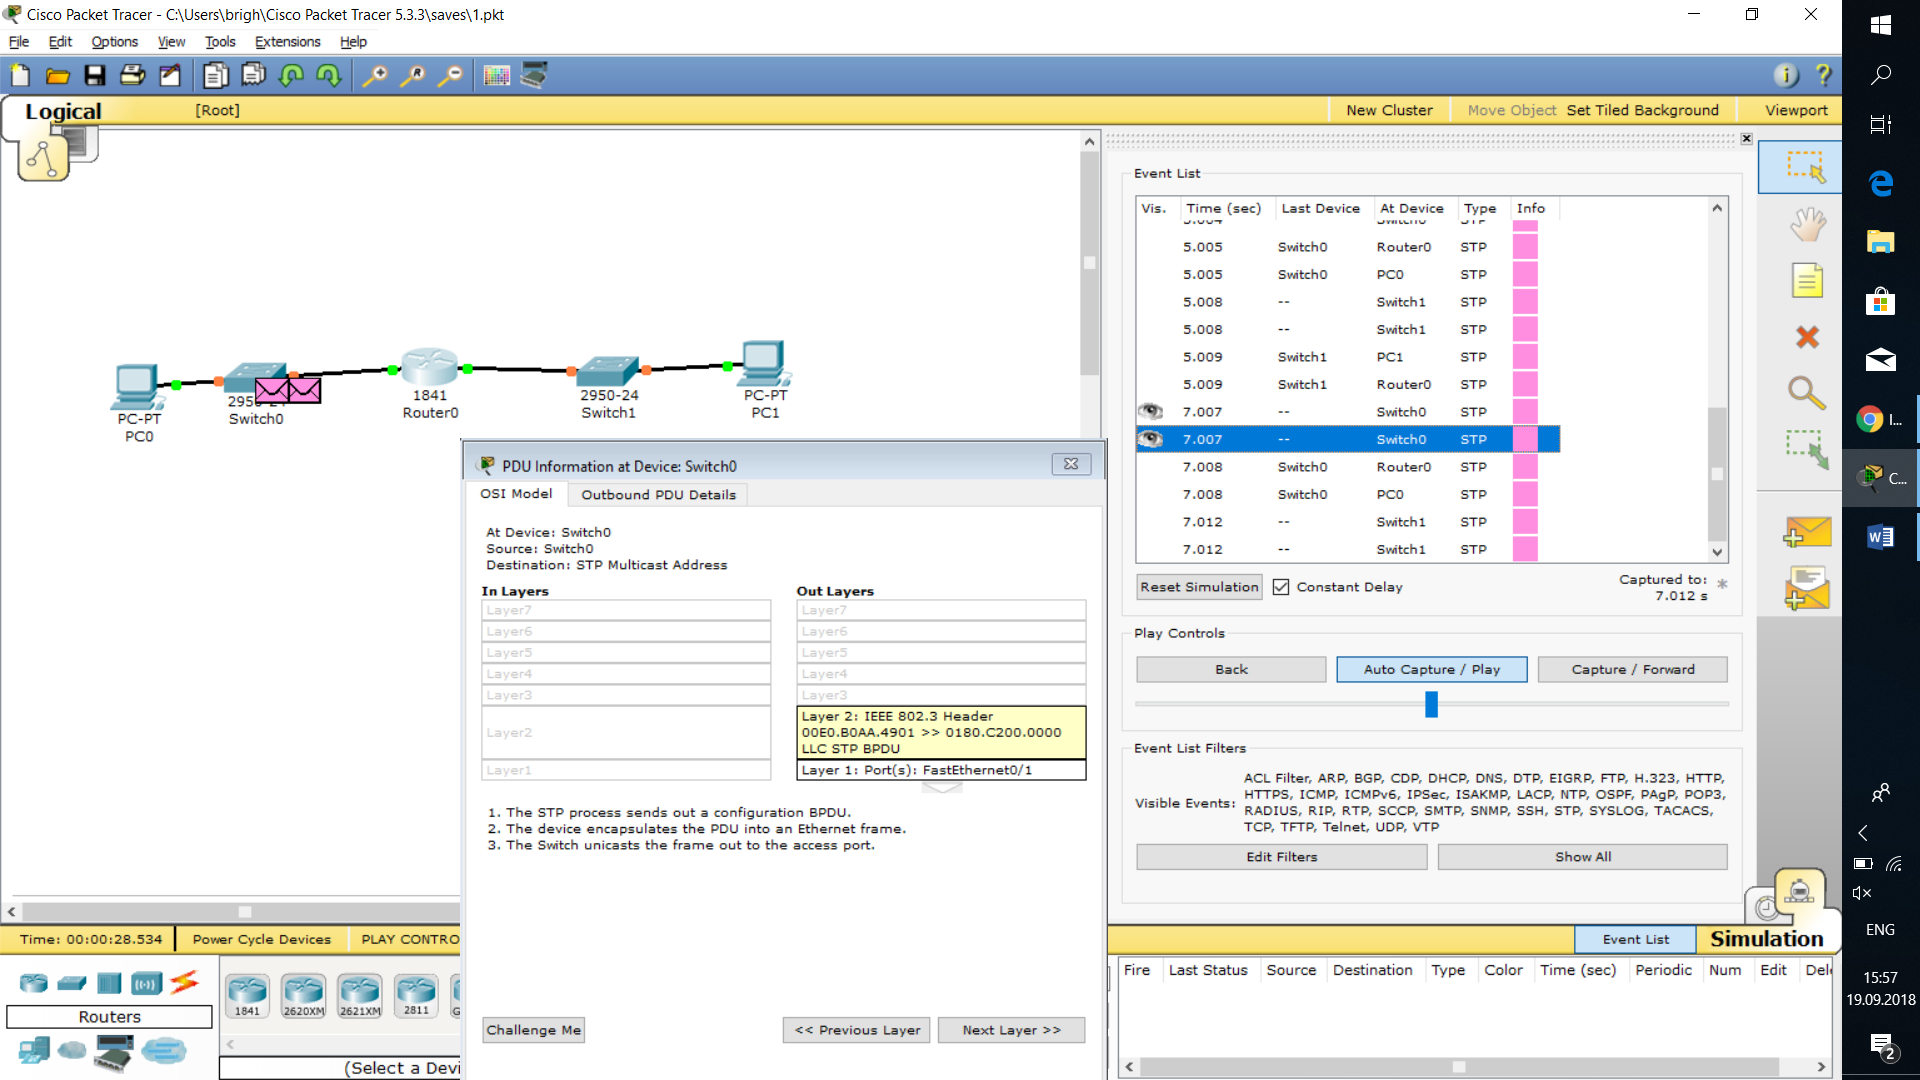Open the Tools menu

click(x=220, y=42)
